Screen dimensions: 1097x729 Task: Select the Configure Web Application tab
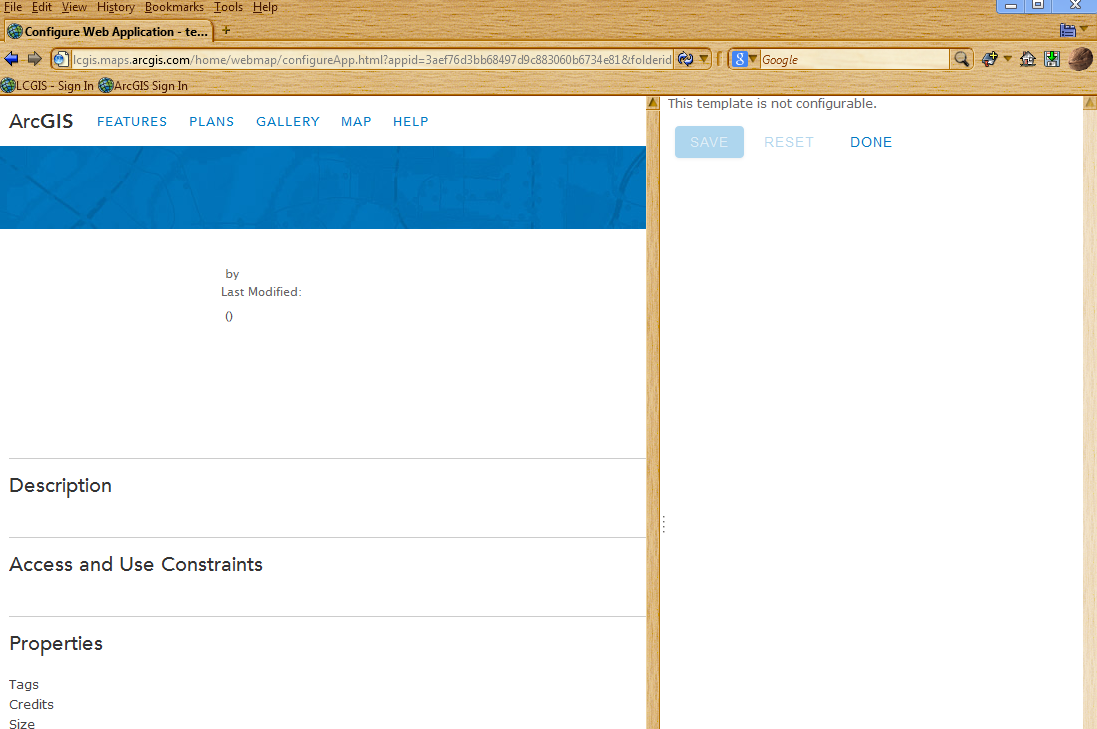click(x=108, y=31)
